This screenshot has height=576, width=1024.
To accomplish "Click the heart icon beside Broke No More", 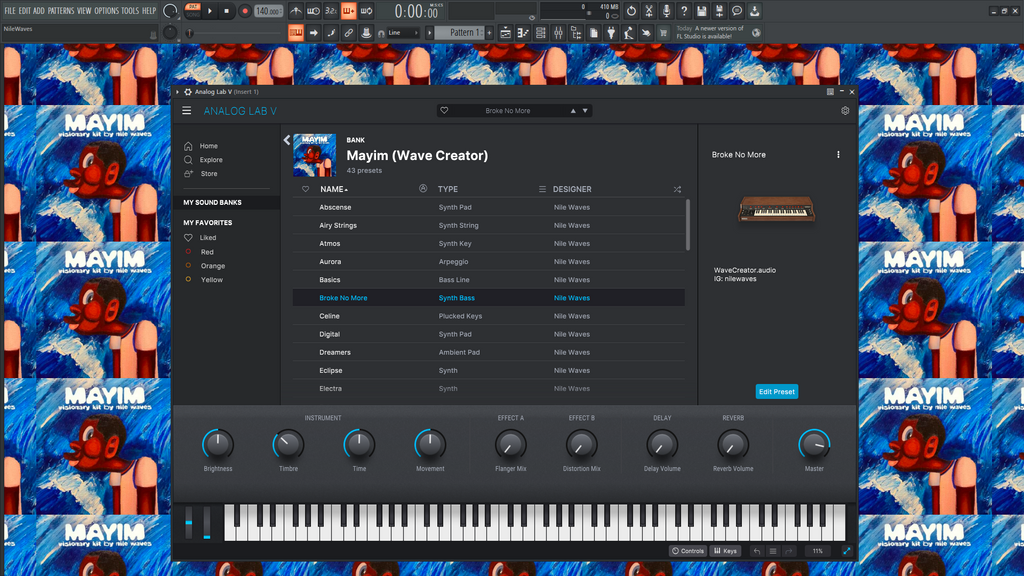I will pos(444,111).
